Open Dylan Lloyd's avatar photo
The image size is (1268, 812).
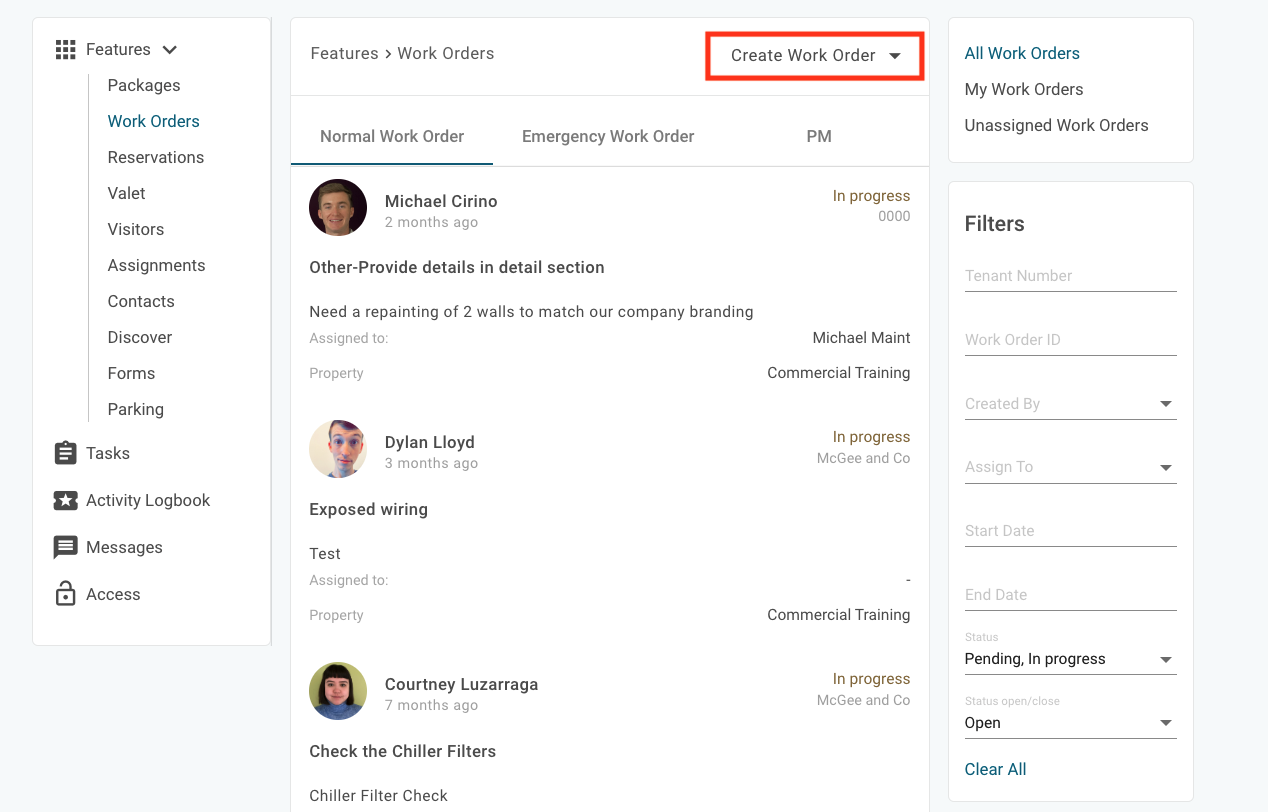338,449
